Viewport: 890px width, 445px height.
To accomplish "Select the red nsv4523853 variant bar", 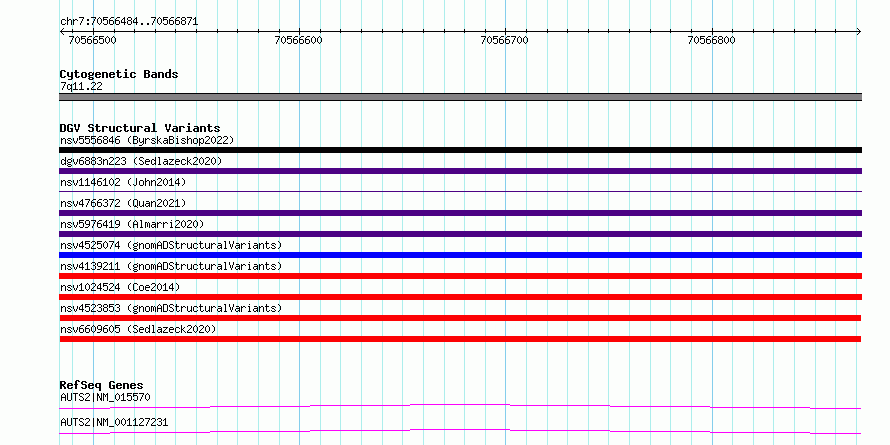I will [x=460, y=318].
